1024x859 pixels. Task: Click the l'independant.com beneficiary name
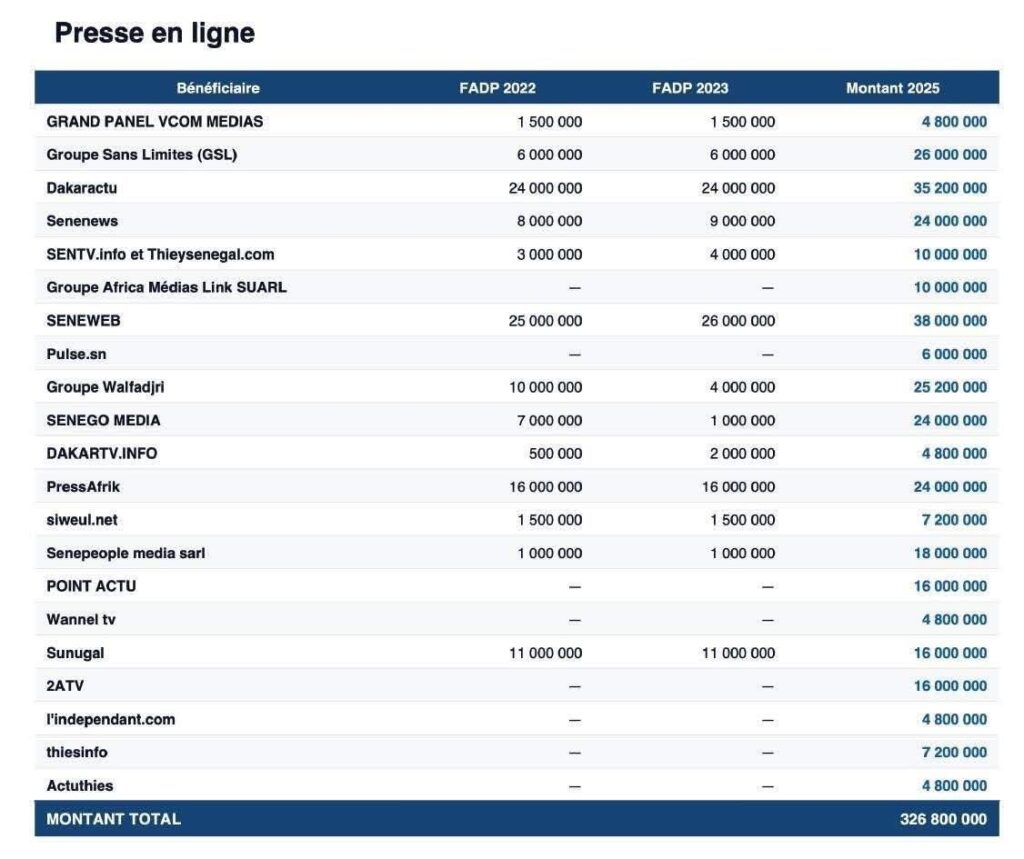110,719
